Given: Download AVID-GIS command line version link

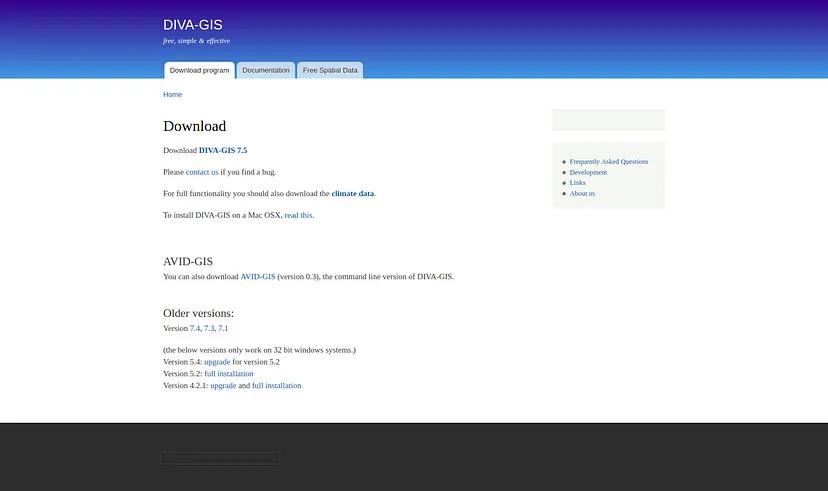Looking at the screenshot, I should 258,277.
